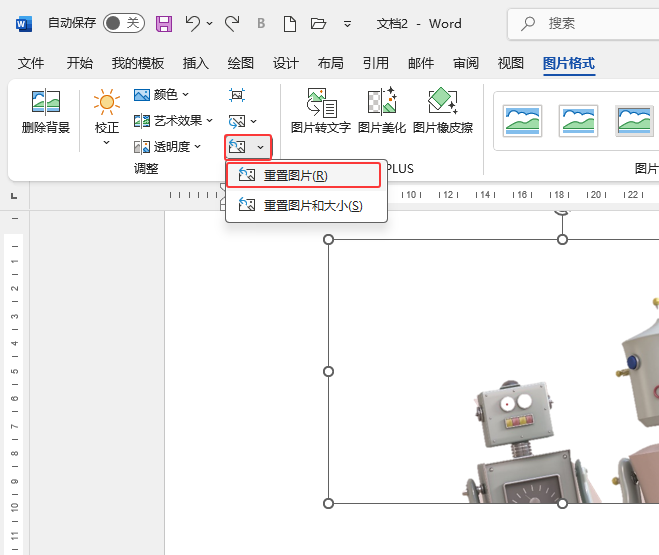Select the 图片格式 tab
Image resolution: width=659 pixels, height=555 pixels.
[569, 63]
